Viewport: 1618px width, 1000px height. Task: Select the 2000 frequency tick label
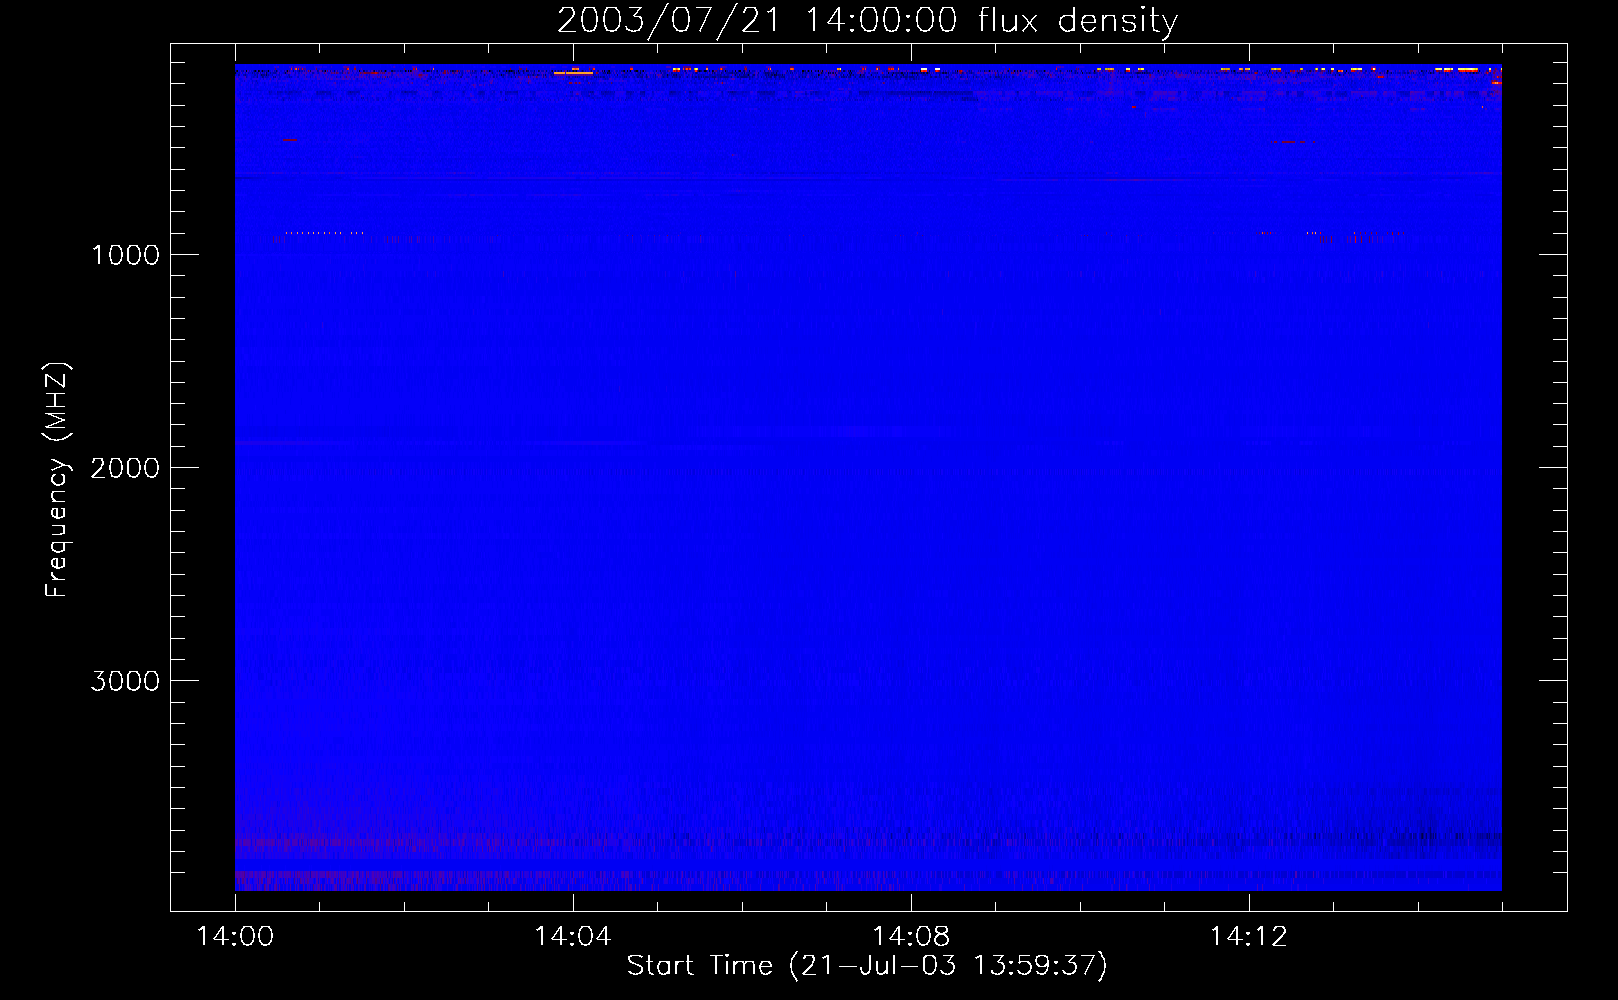pos(125,468)
